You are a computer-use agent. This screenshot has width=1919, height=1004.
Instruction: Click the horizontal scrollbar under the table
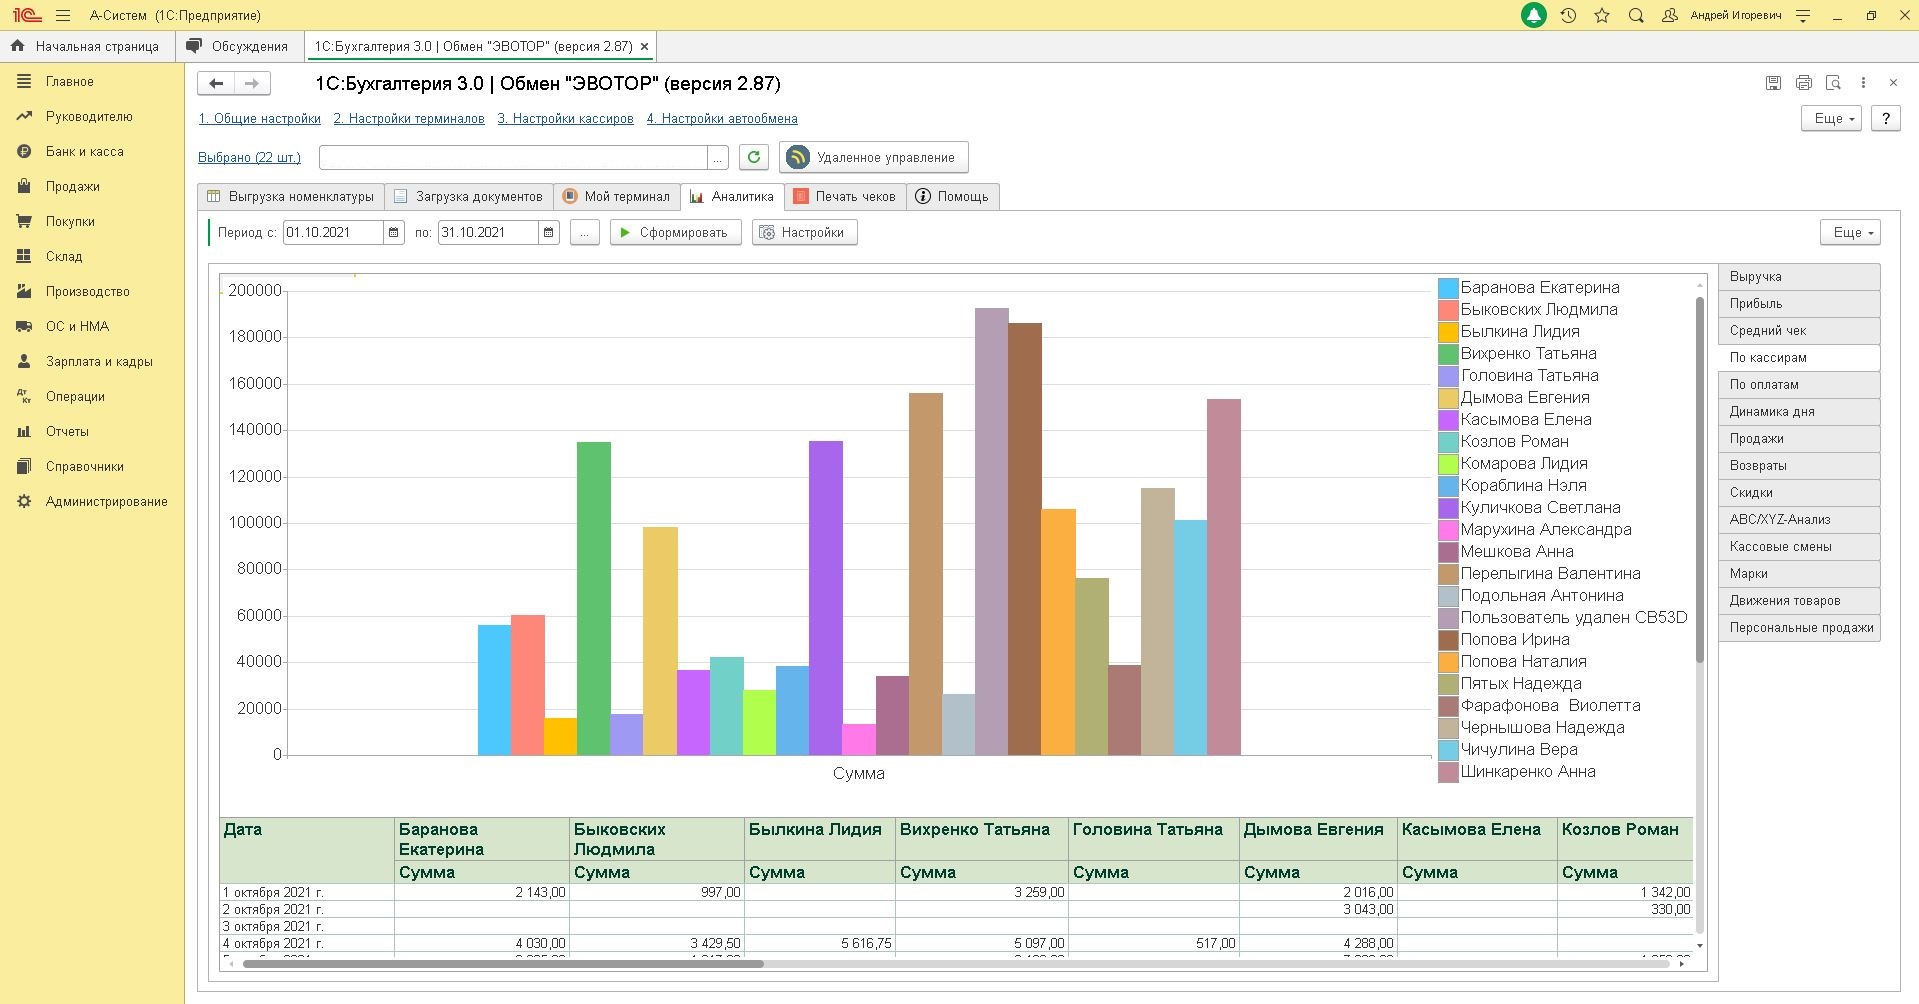click(x=503, y=964)
